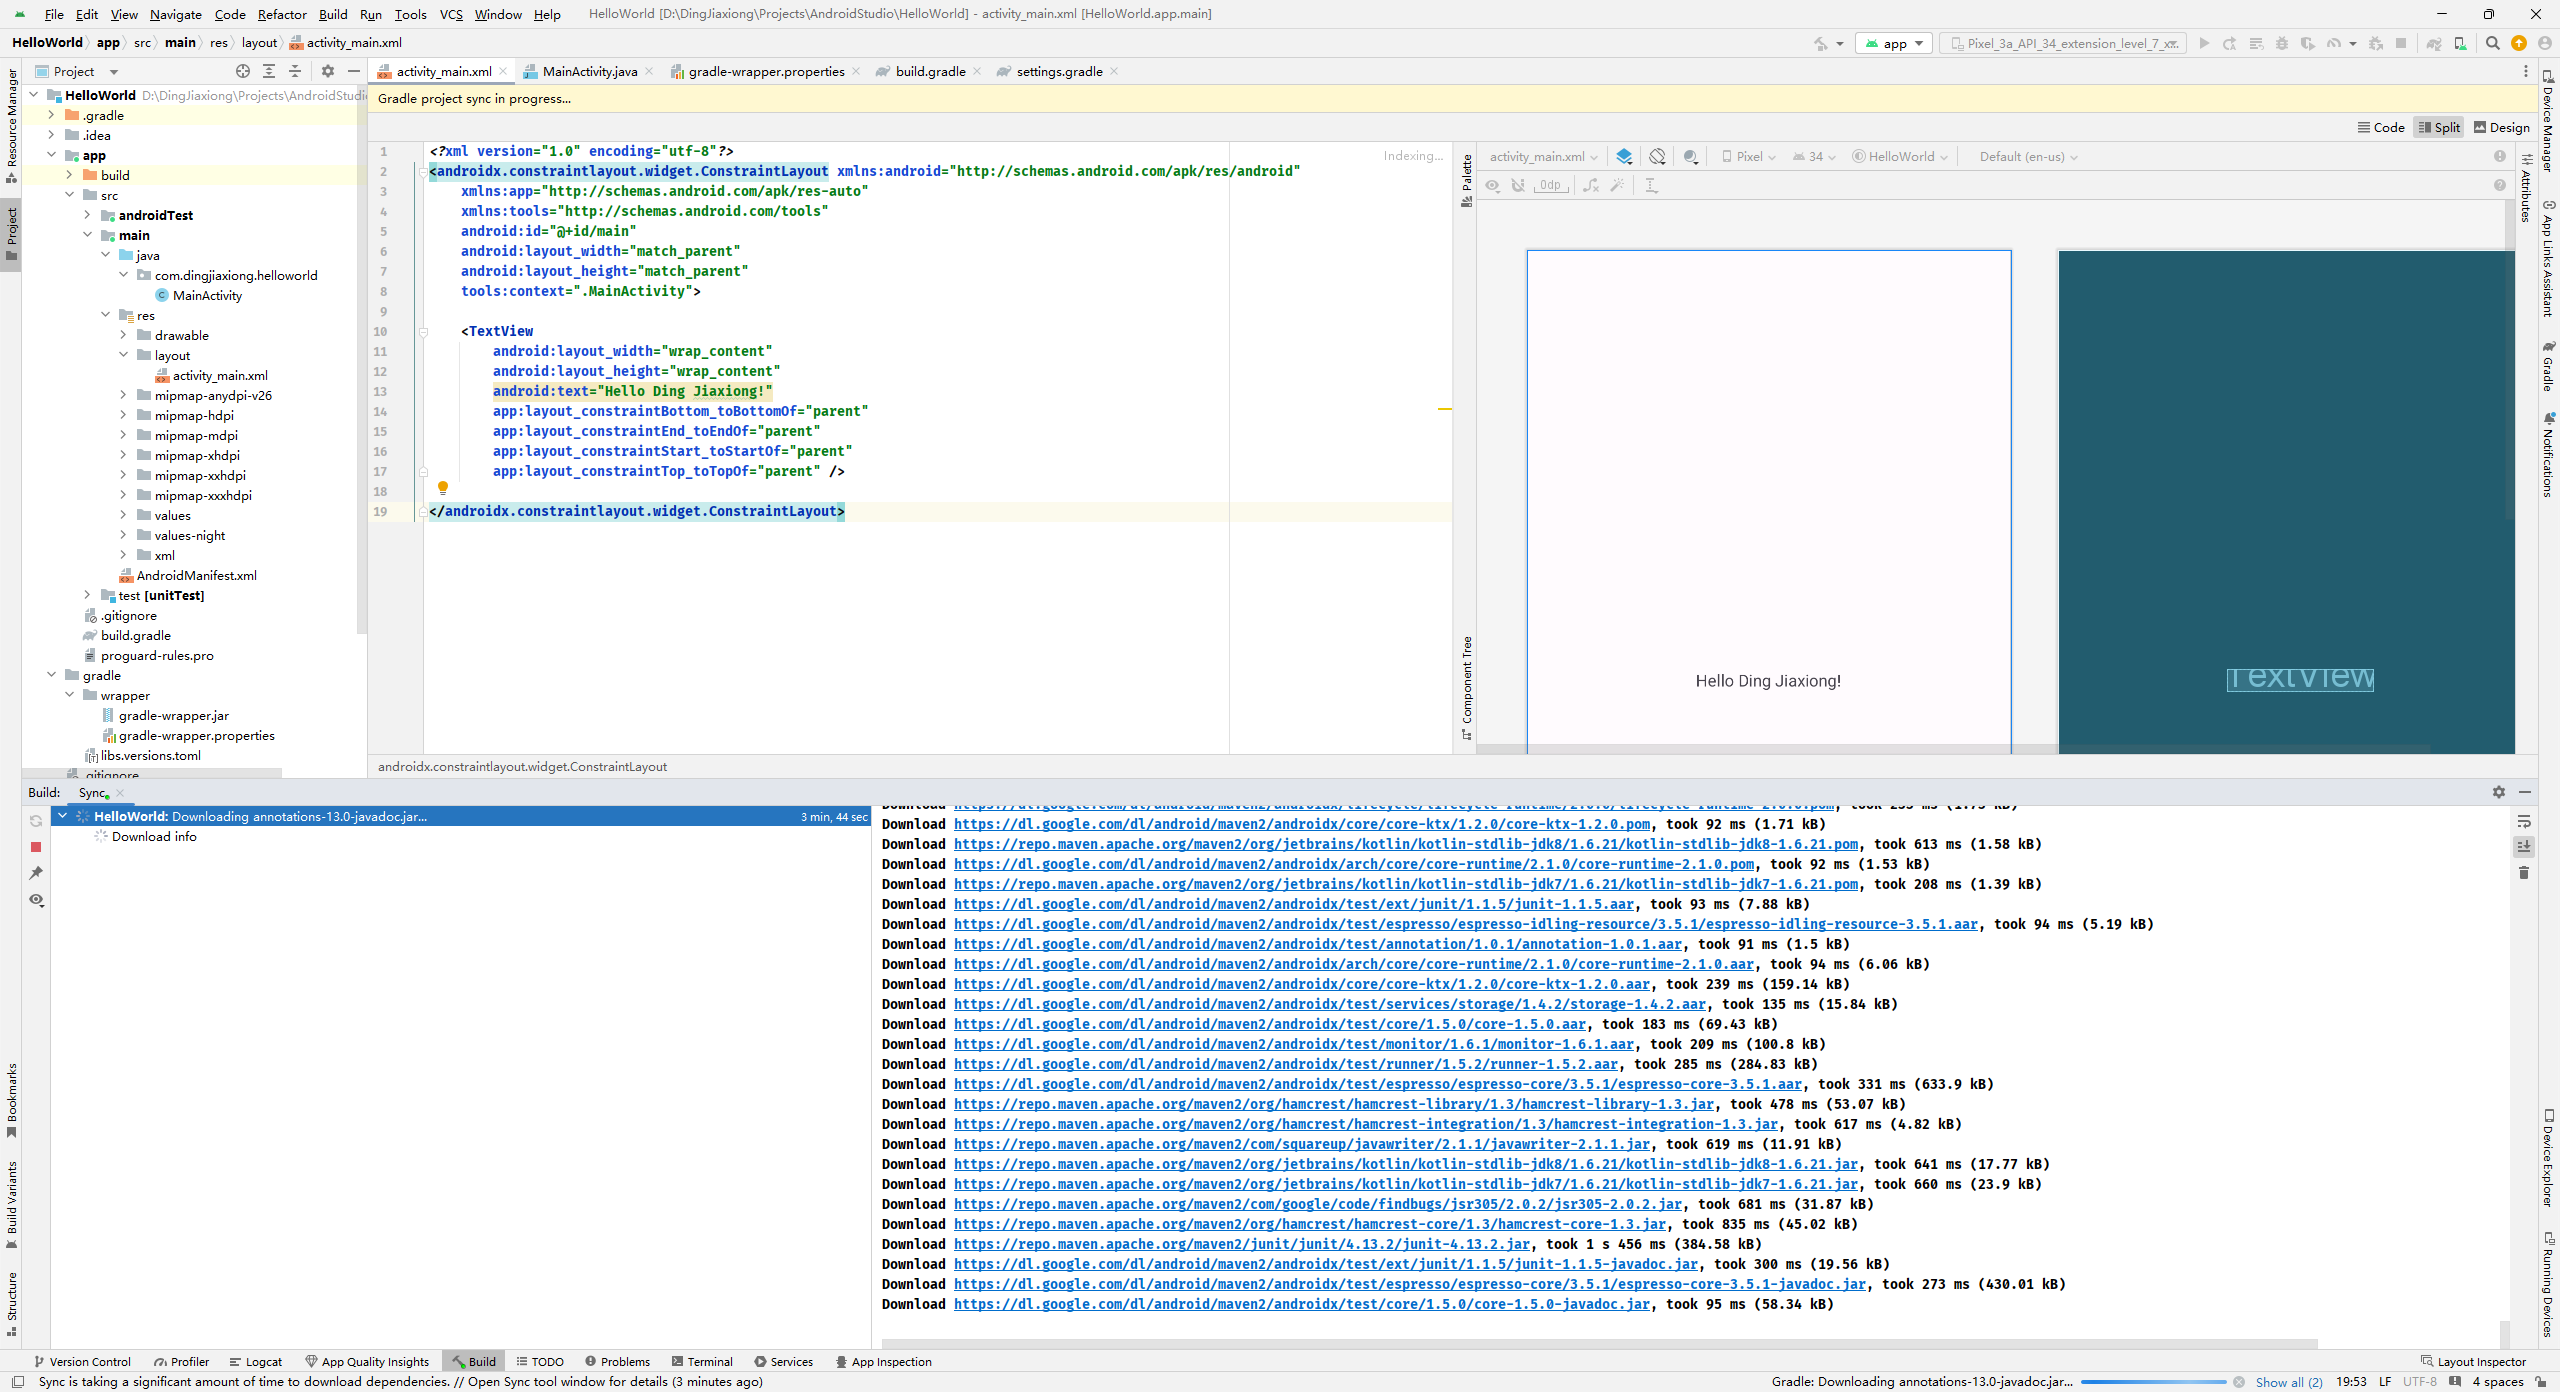This screenshot has height=1392, width=2560.
Task: Click the orange update available icon
Action: click(2519, 43)
